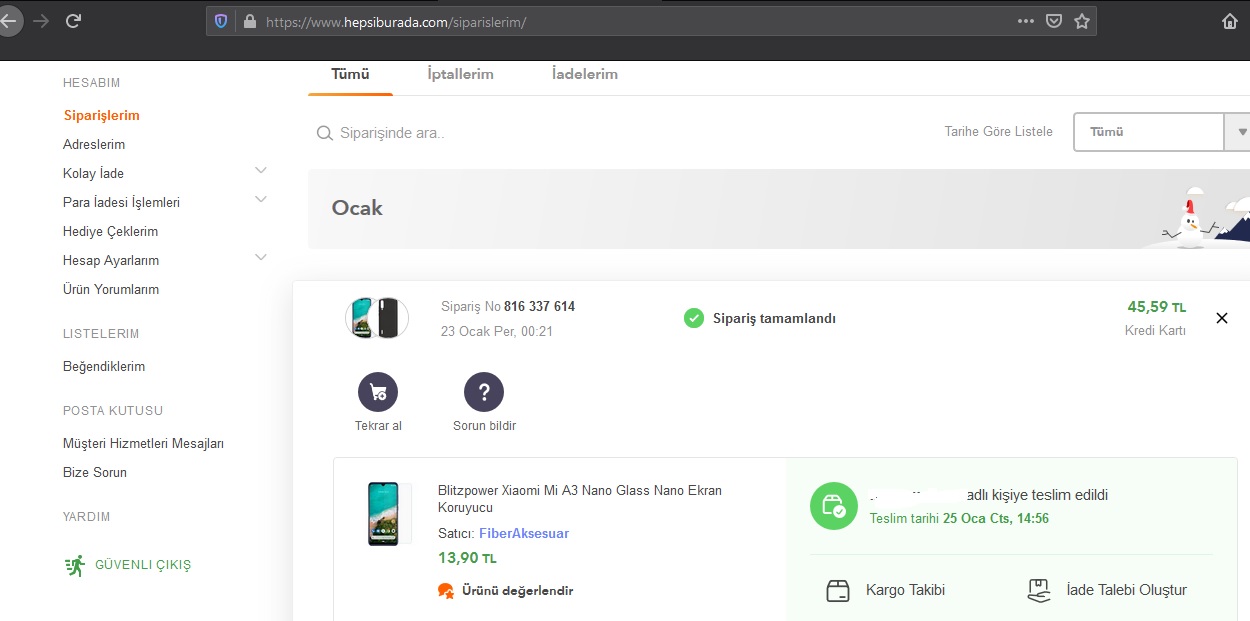Save page to Pocket icon
The image size is (1250, 621).
click(x=1054, y=21)
